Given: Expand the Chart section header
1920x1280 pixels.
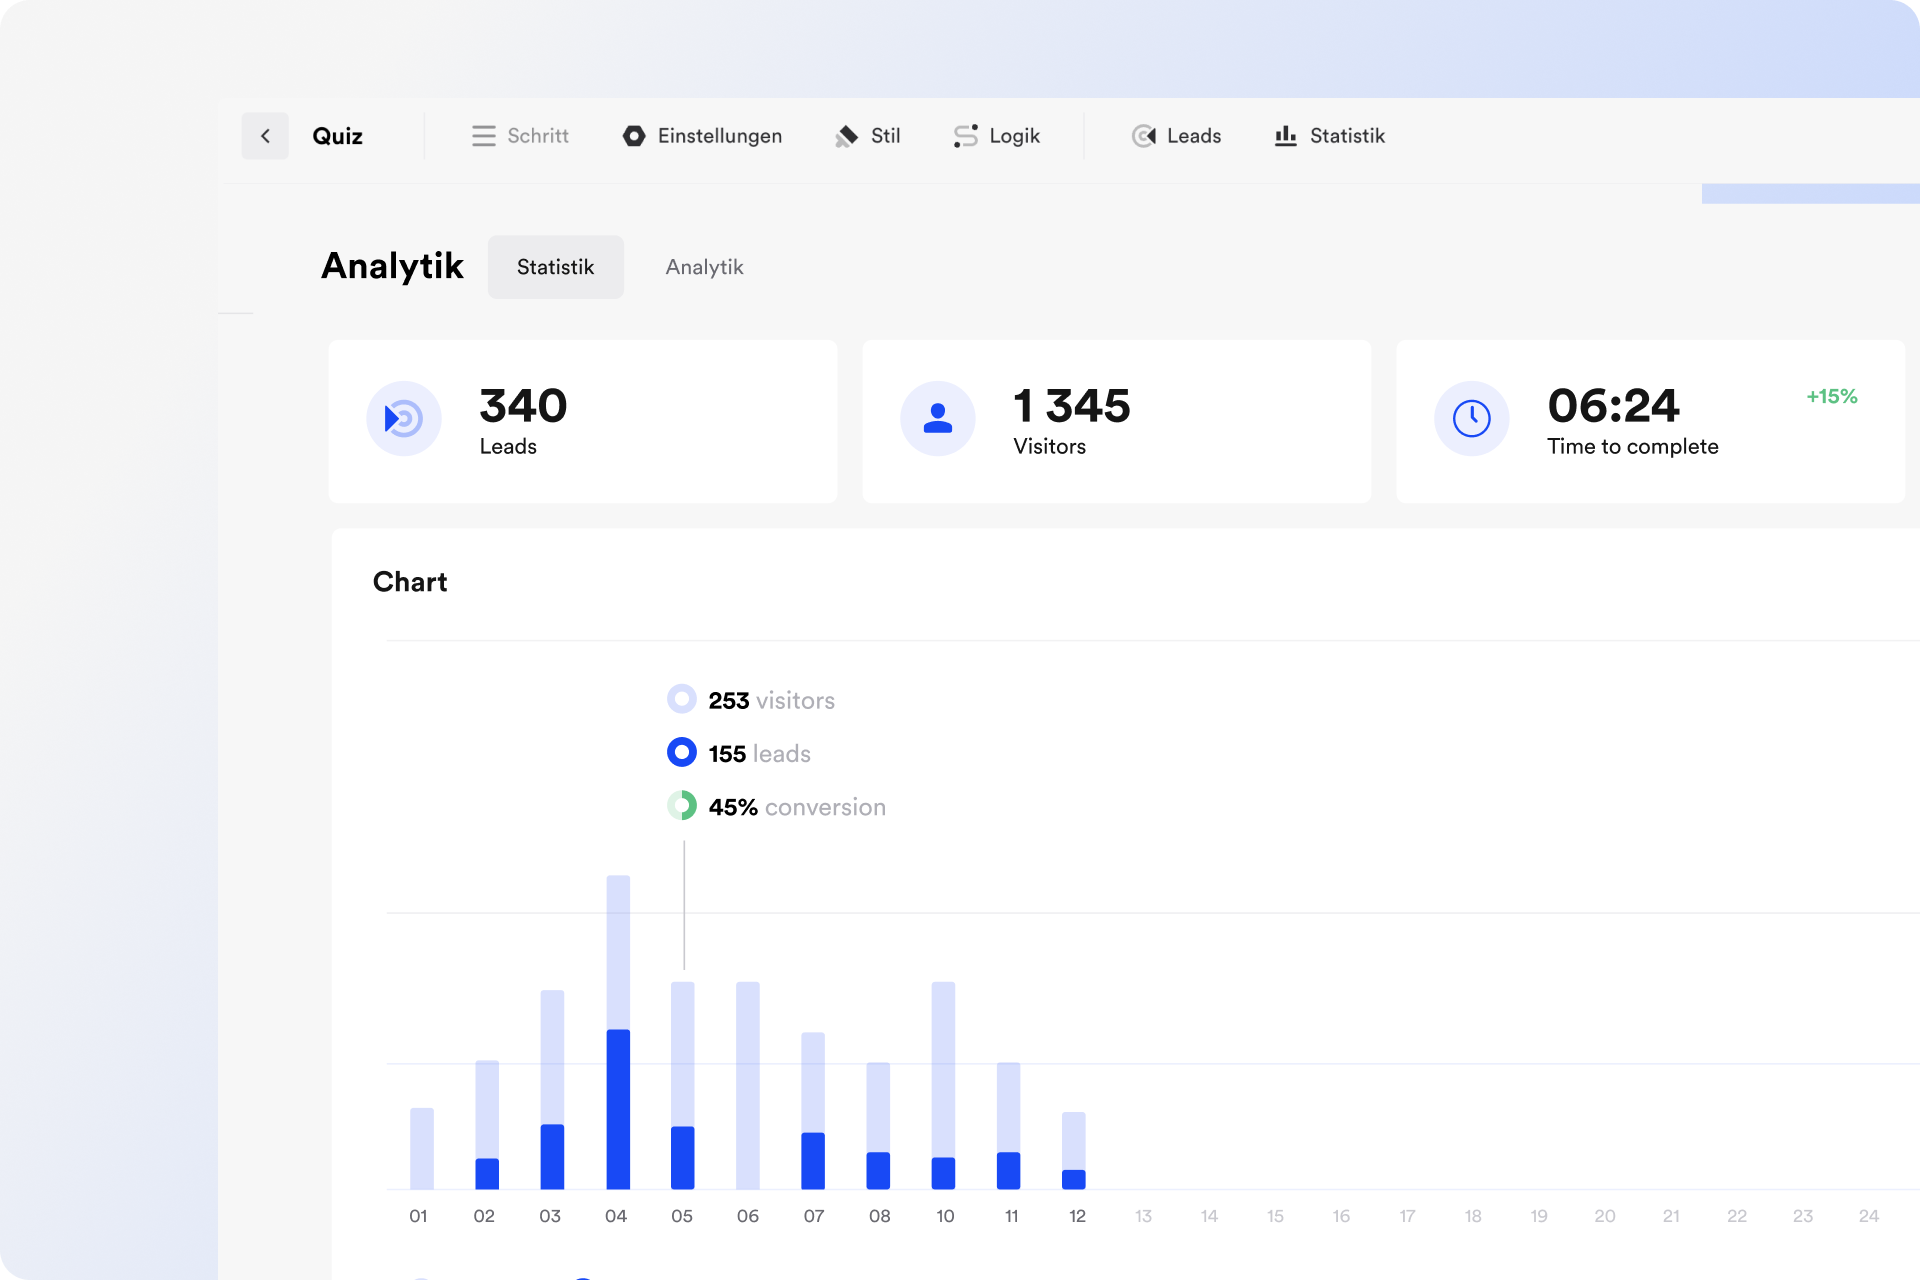Looking at the screenshot, I should click(x=410, y=581).
